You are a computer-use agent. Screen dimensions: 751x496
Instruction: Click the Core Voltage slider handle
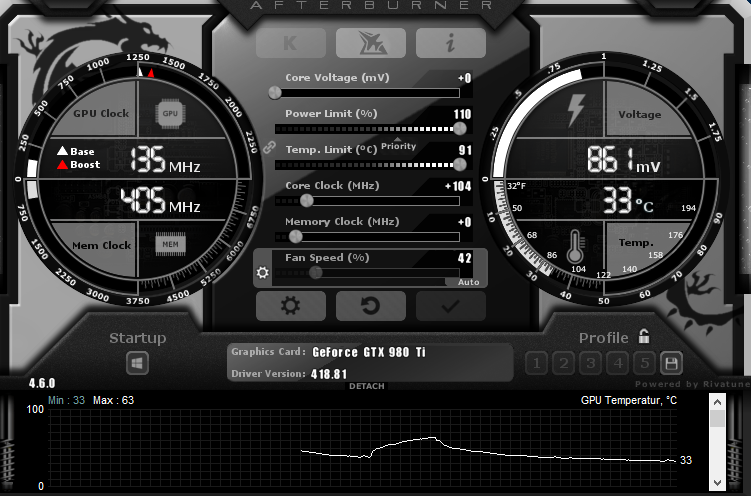pos(275,93)
